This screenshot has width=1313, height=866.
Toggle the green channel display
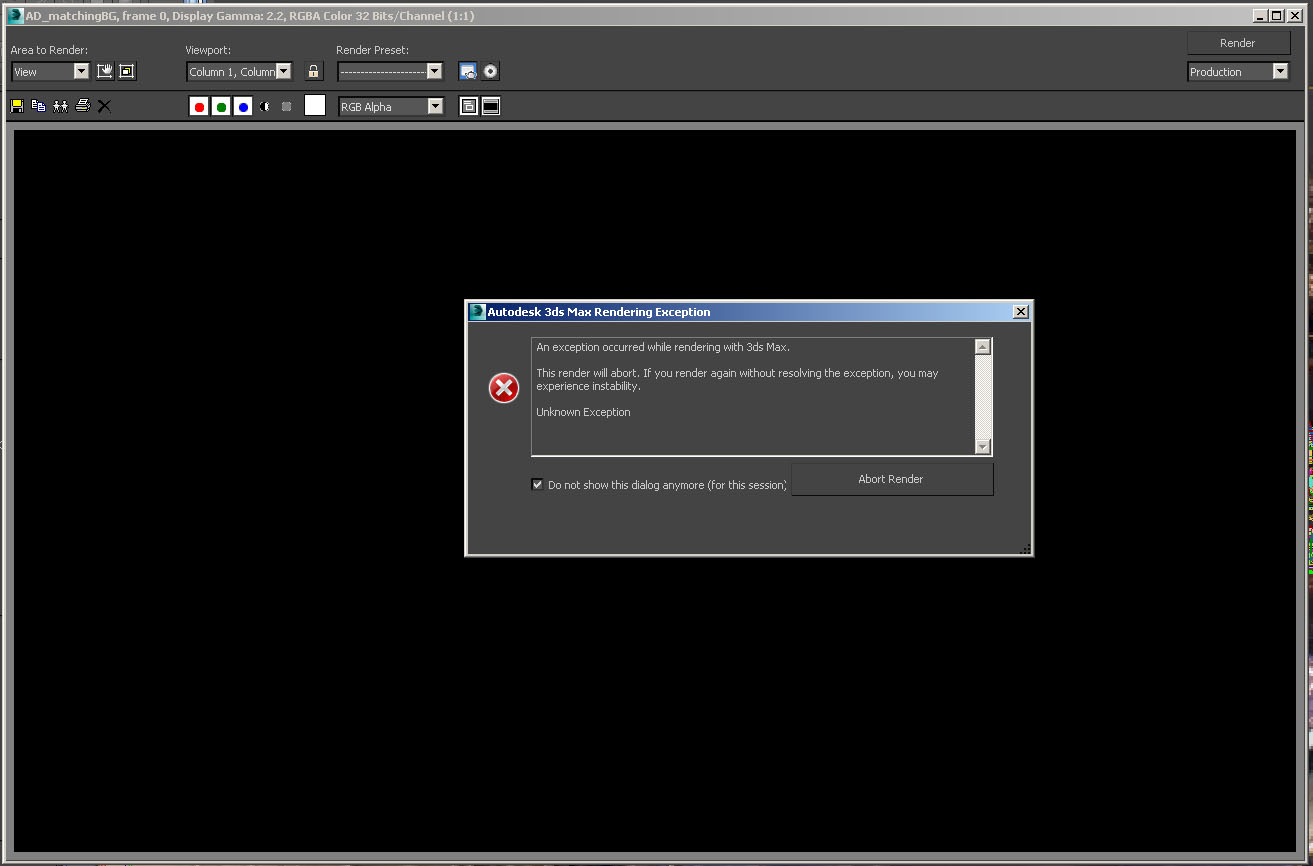pyautogui.click(x=221, y=106)
